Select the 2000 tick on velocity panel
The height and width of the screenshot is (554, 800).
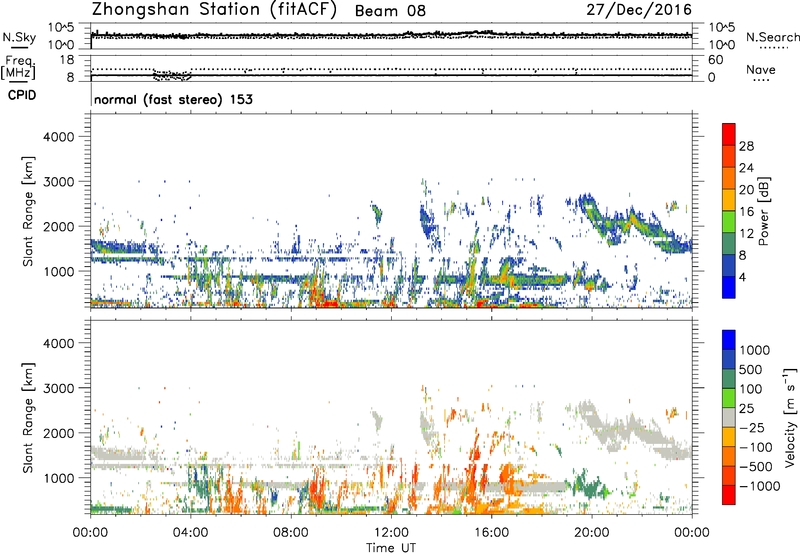58,433
